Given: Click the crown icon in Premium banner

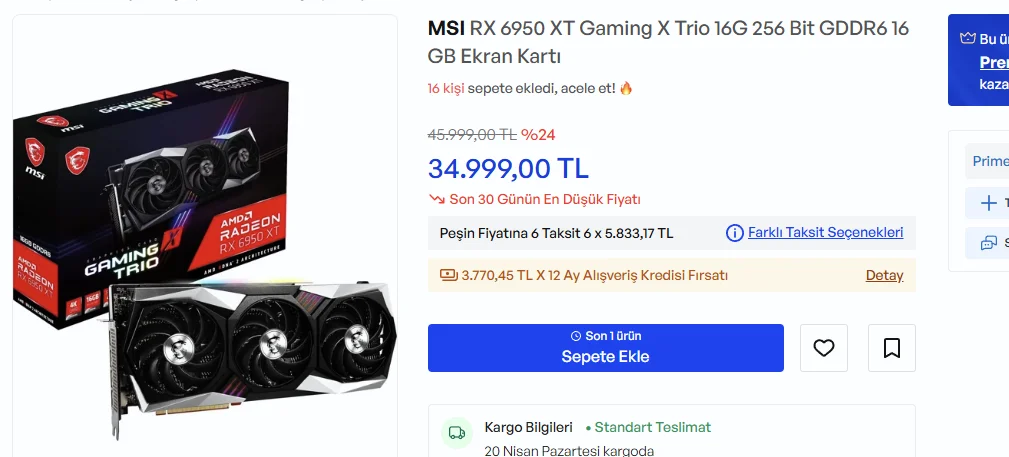Looking at the screenshot, I should click(966, 40).
